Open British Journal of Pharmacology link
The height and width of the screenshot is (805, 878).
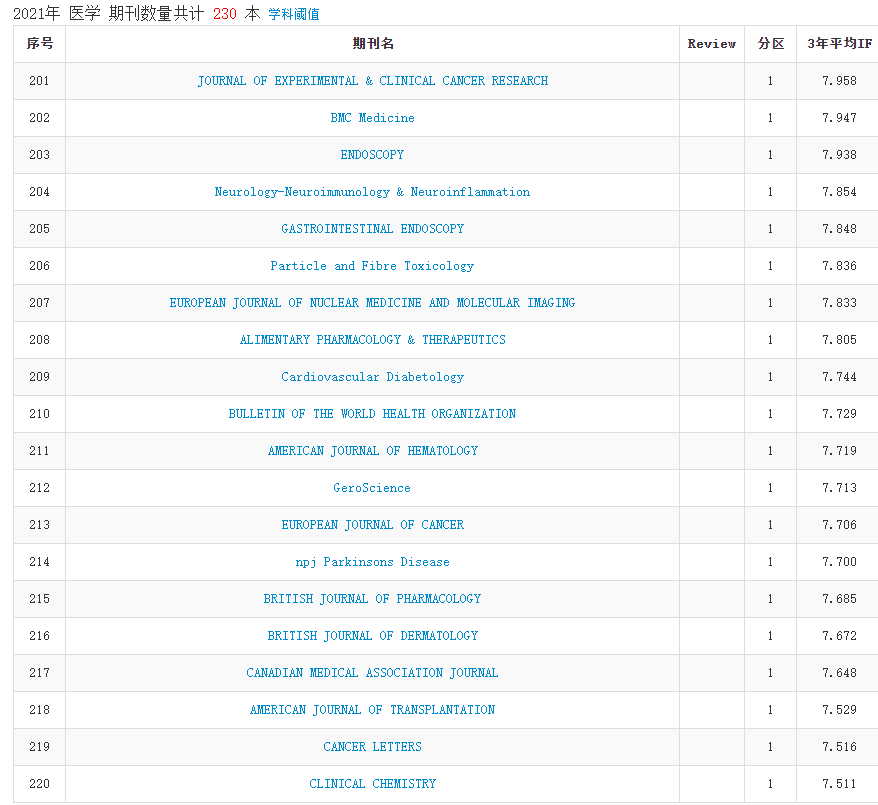point(372,598)
